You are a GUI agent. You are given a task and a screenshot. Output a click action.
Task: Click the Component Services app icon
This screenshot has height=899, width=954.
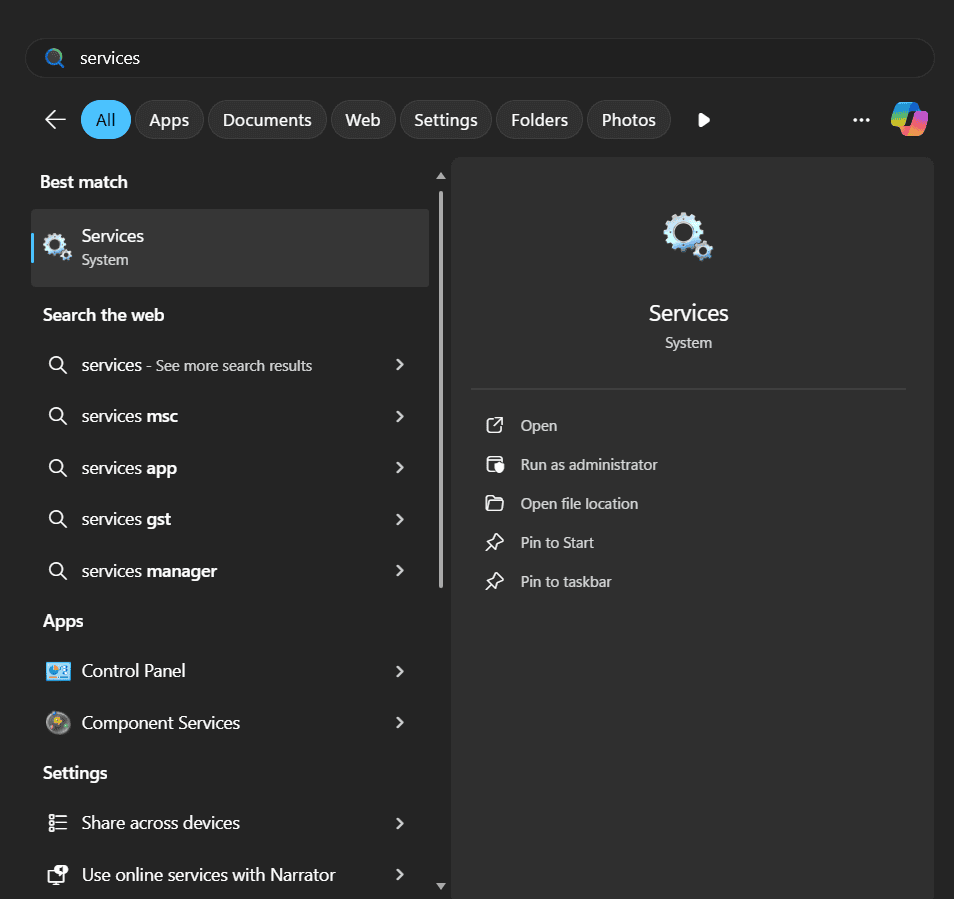(58, 723)
